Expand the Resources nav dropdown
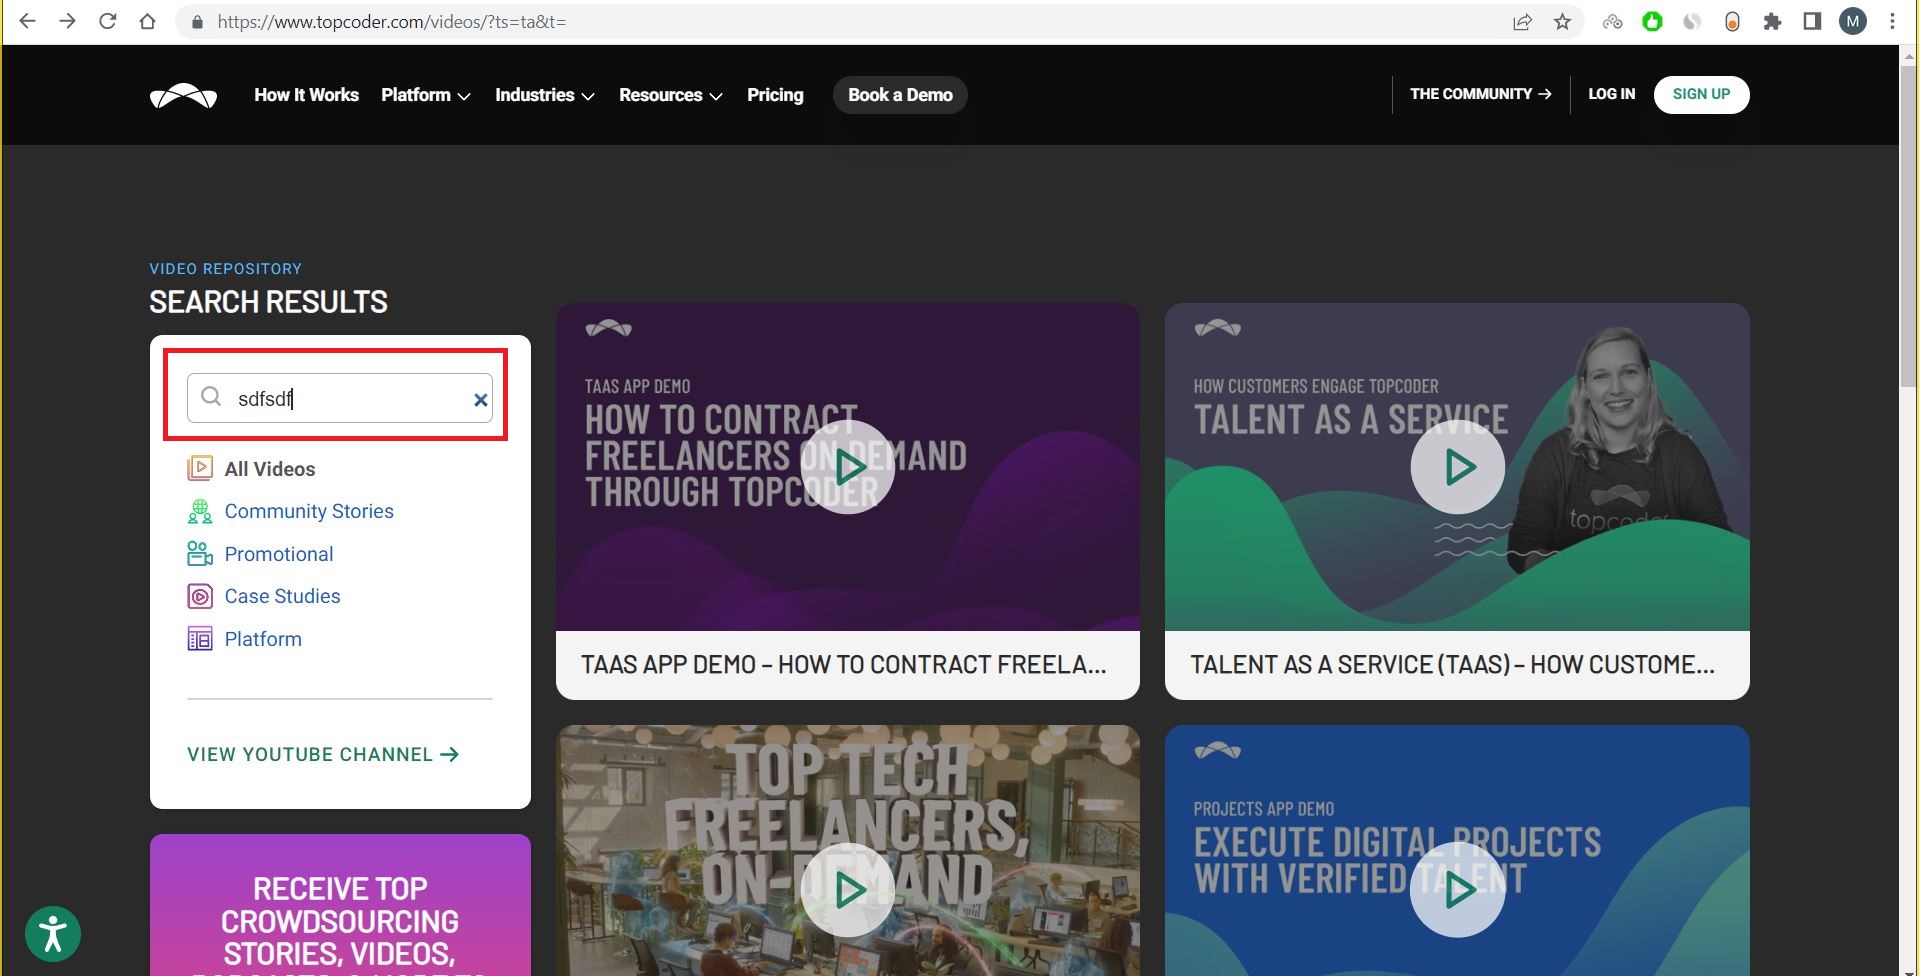 [x=671, y=95]
